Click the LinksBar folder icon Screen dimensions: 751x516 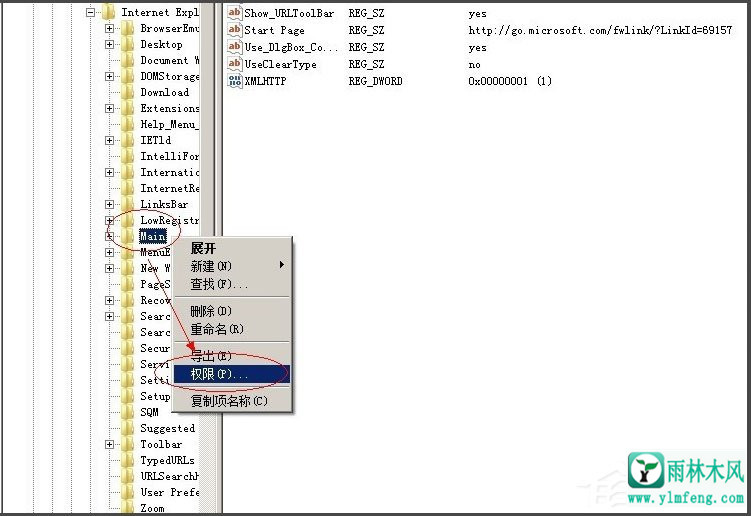click(x=127, y=205)
